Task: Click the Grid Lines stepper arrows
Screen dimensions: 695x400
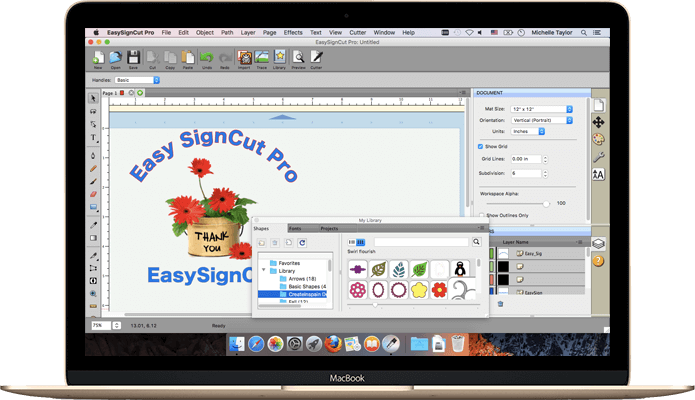Action: (x=545, y=159)
